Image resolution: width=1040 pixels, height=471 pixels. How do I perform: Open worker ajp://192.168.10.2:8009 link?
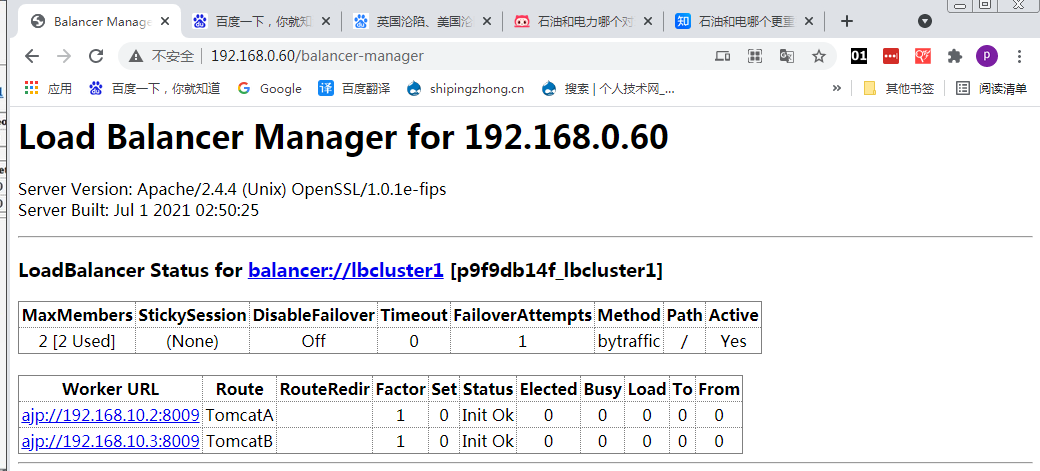pyautogui.click(x=110, y=414)
